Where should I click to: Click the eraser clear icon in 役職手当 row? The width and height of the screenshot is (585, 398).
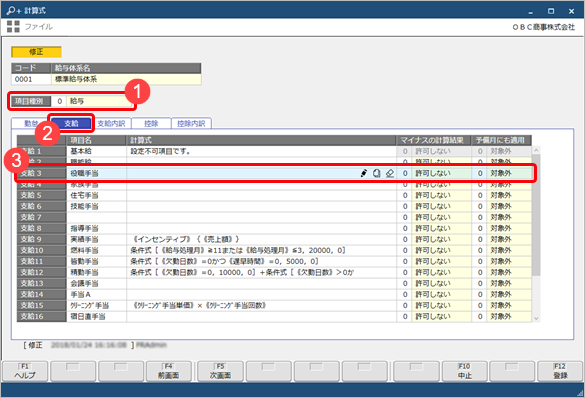pyautogui.click(x=390, y=173)
